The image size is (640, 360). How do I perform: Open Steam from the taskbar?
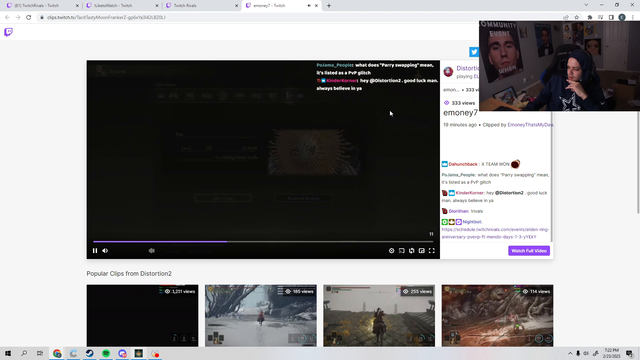[x=89, y=353]
